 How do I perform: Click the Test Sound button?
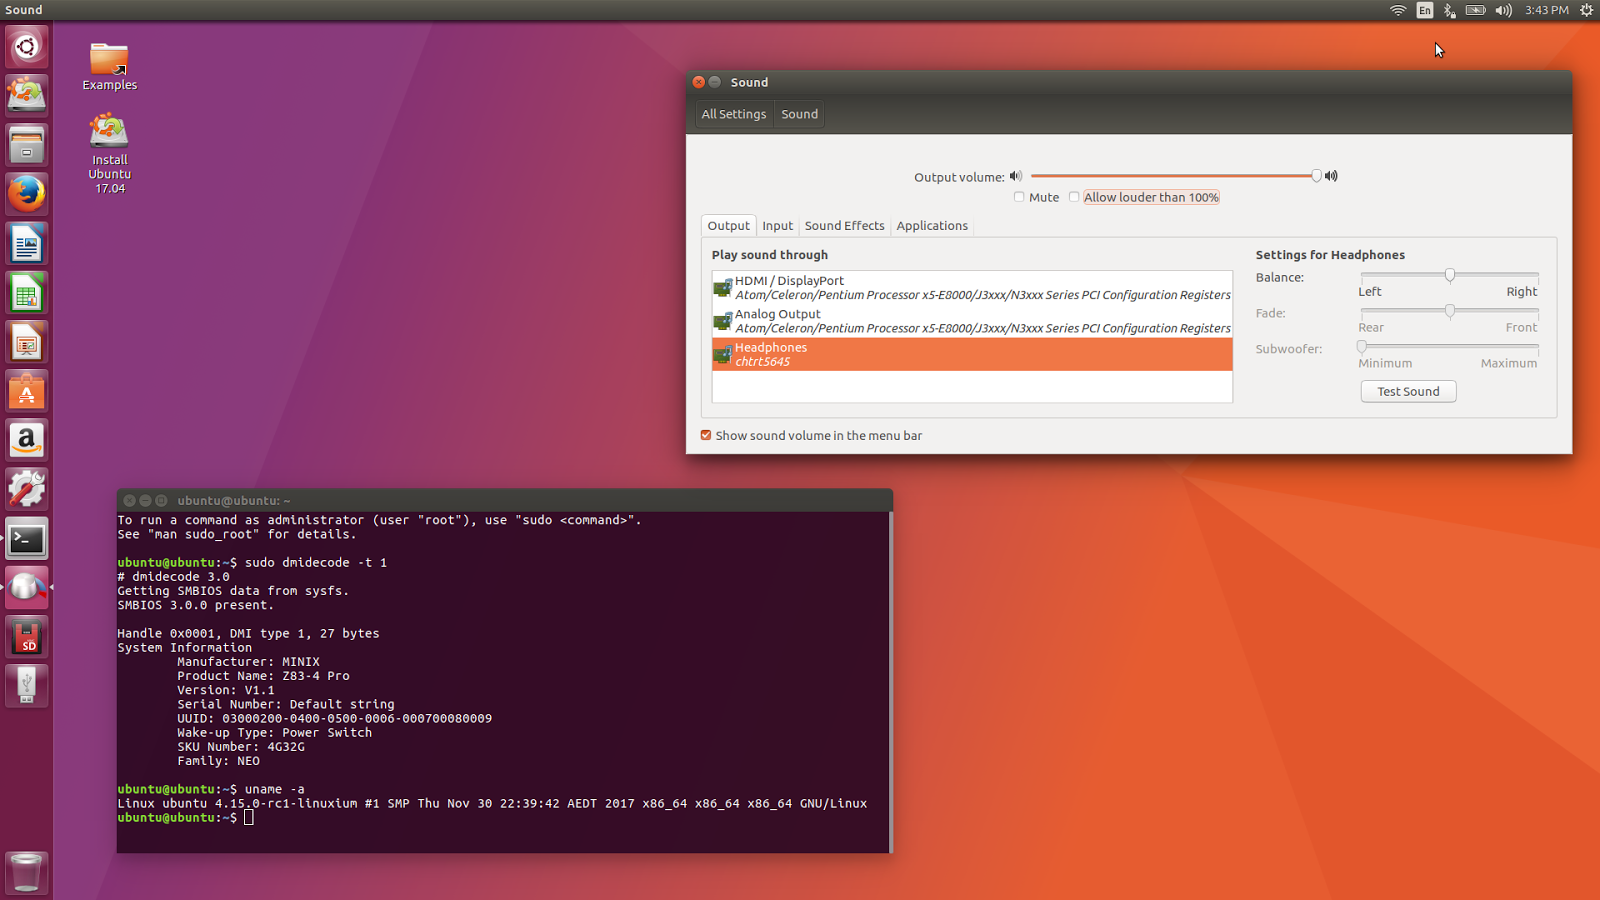point(1408,391)
